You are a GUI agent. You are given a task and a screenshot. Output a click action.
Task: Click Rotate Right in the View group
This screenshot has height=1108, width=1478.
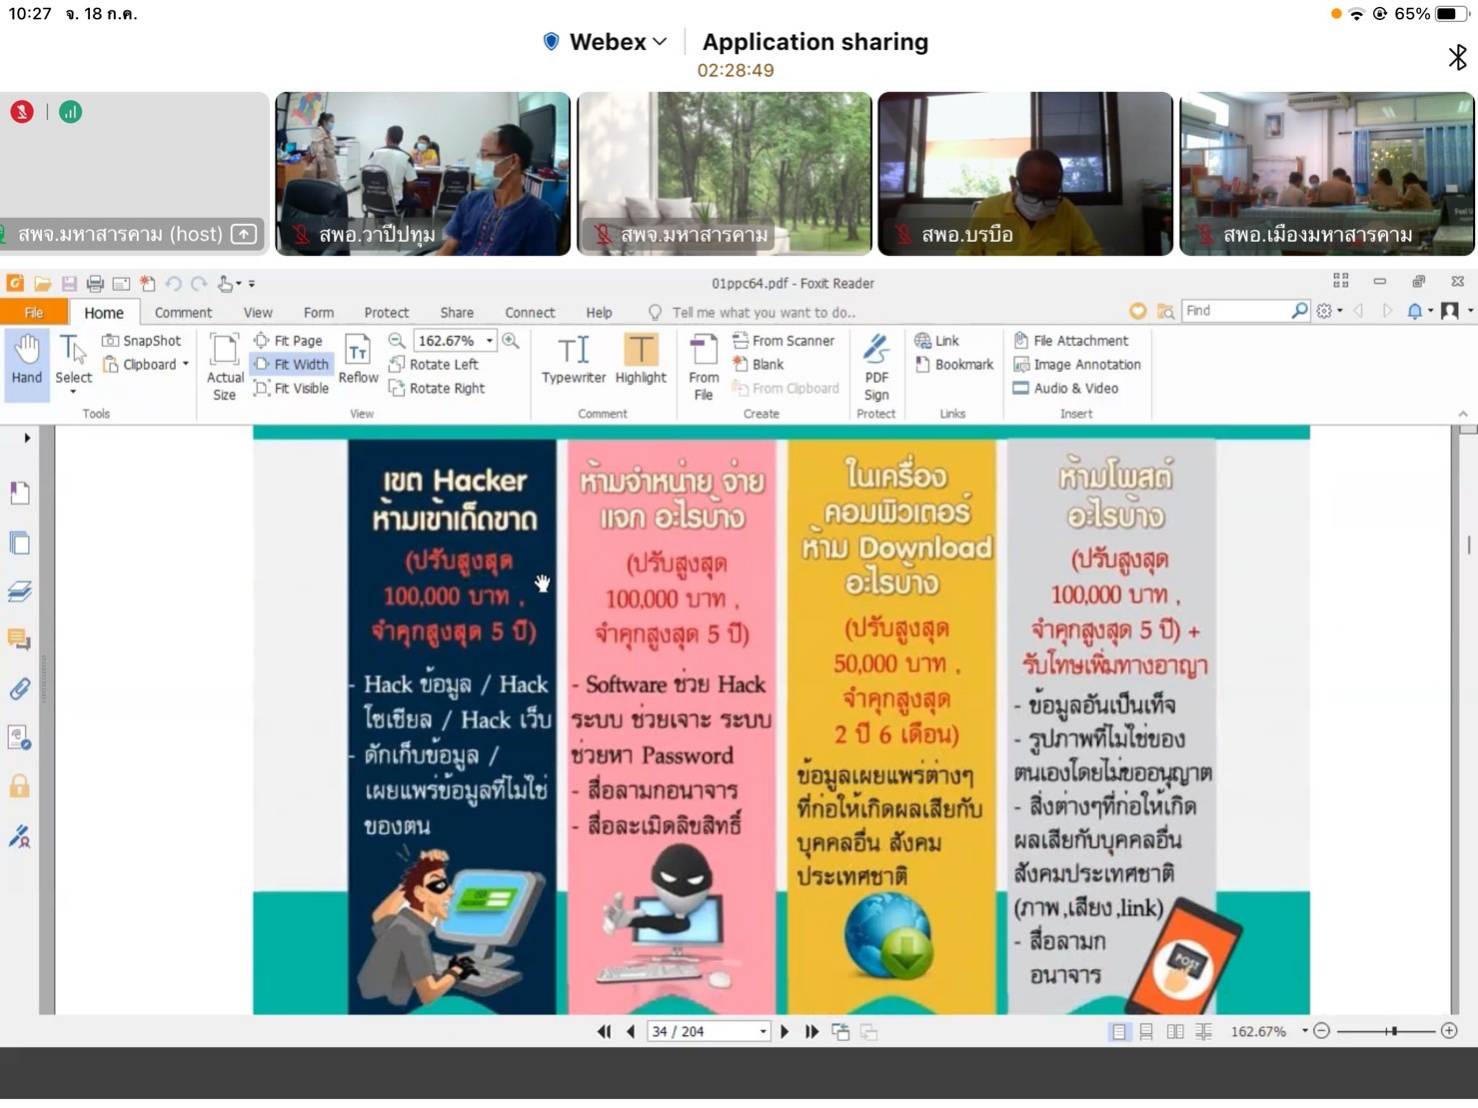pyautogui.click(x=437, y=388)
